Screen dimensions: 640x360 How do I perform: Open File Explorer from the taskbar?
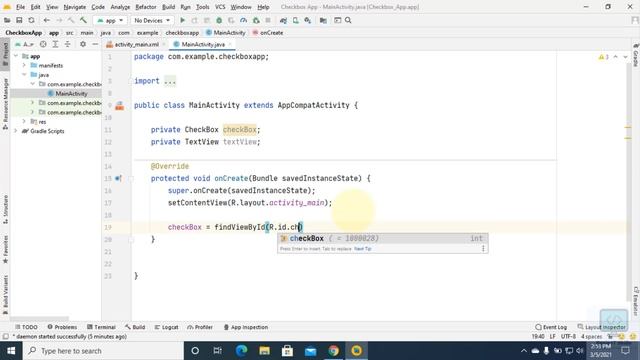point(264,351)
